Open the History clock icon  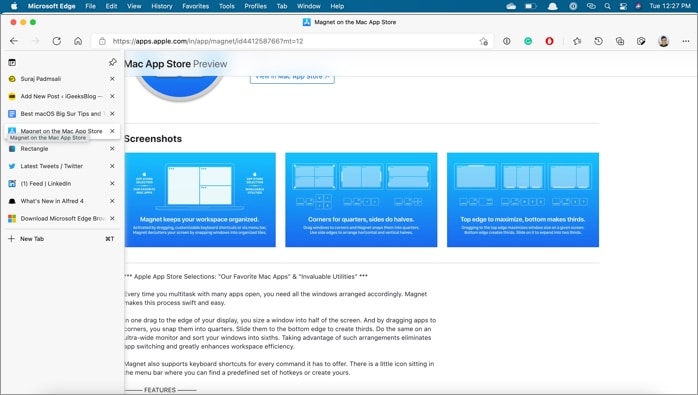point(598,41)
